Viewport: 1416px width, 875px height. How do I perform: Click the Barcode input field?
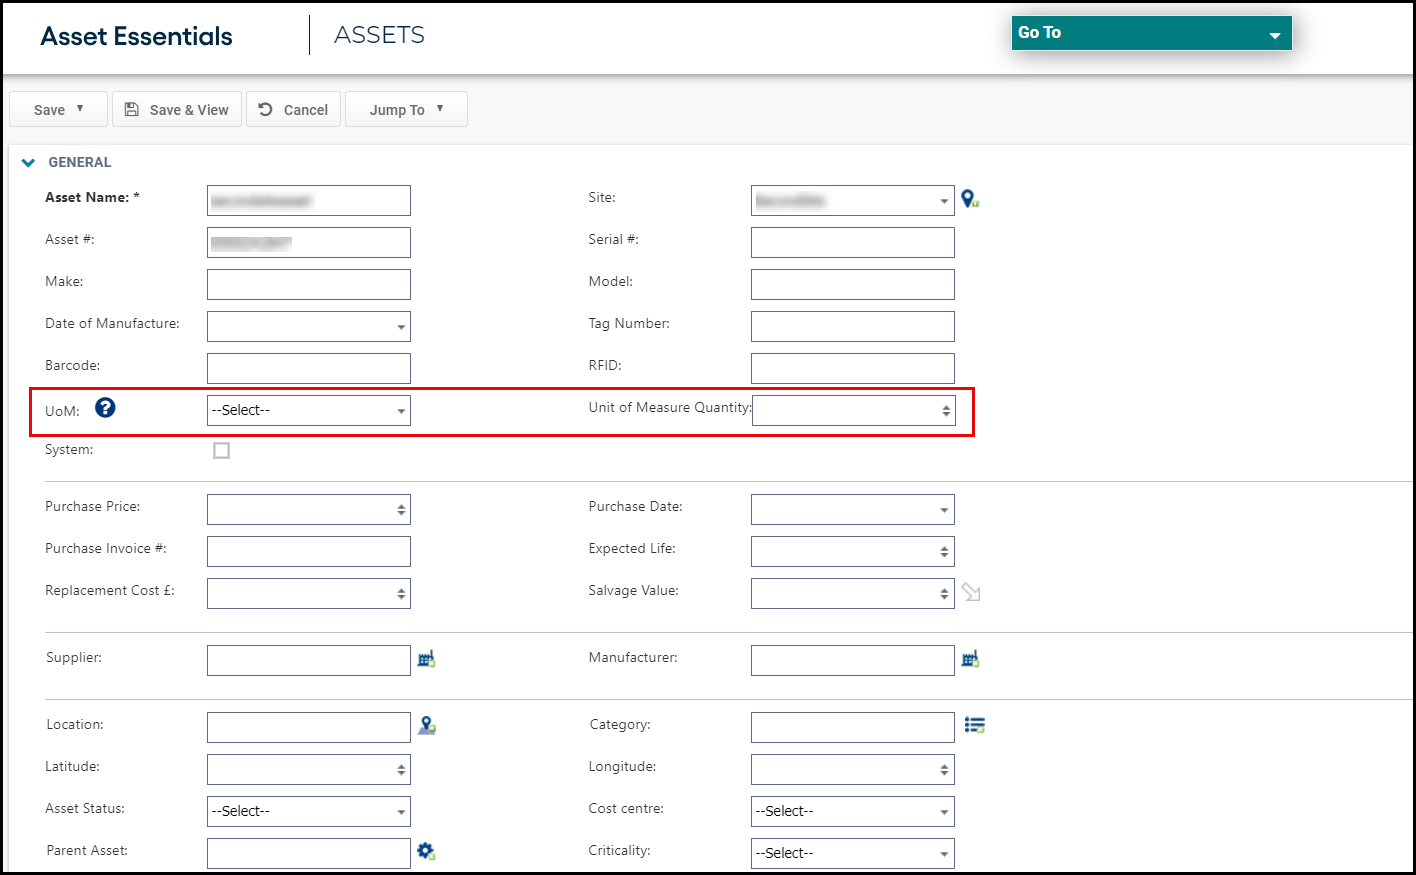point(309,368)
